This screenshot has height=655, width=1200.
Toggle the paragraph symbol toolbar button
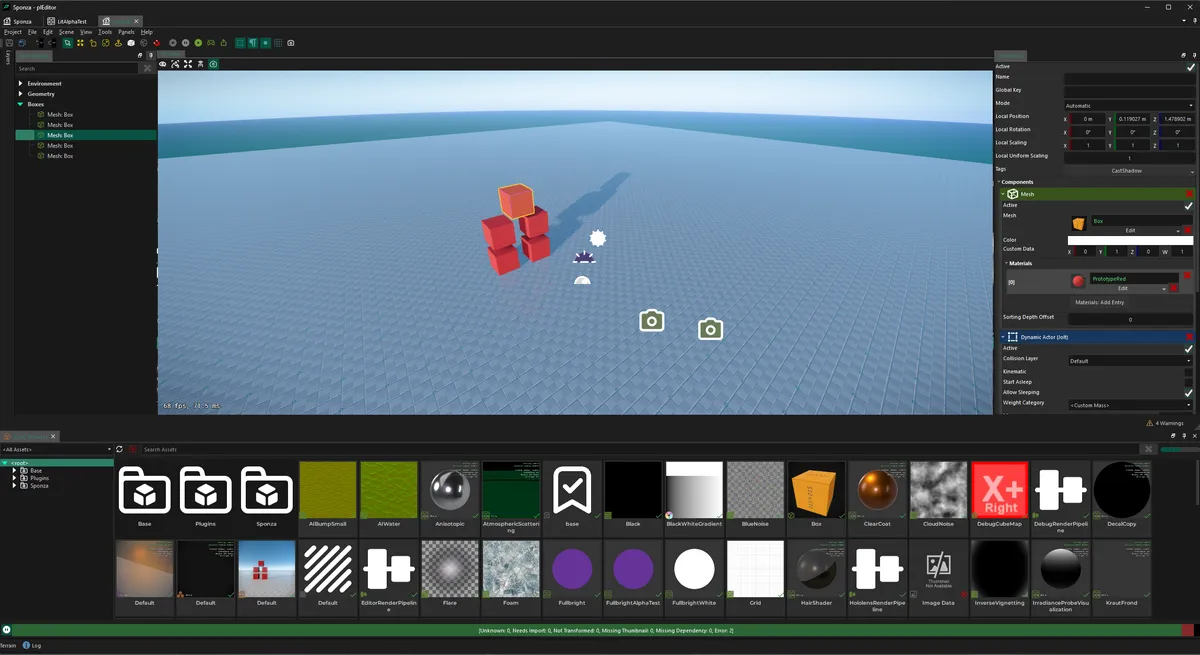tap(253, 43)
